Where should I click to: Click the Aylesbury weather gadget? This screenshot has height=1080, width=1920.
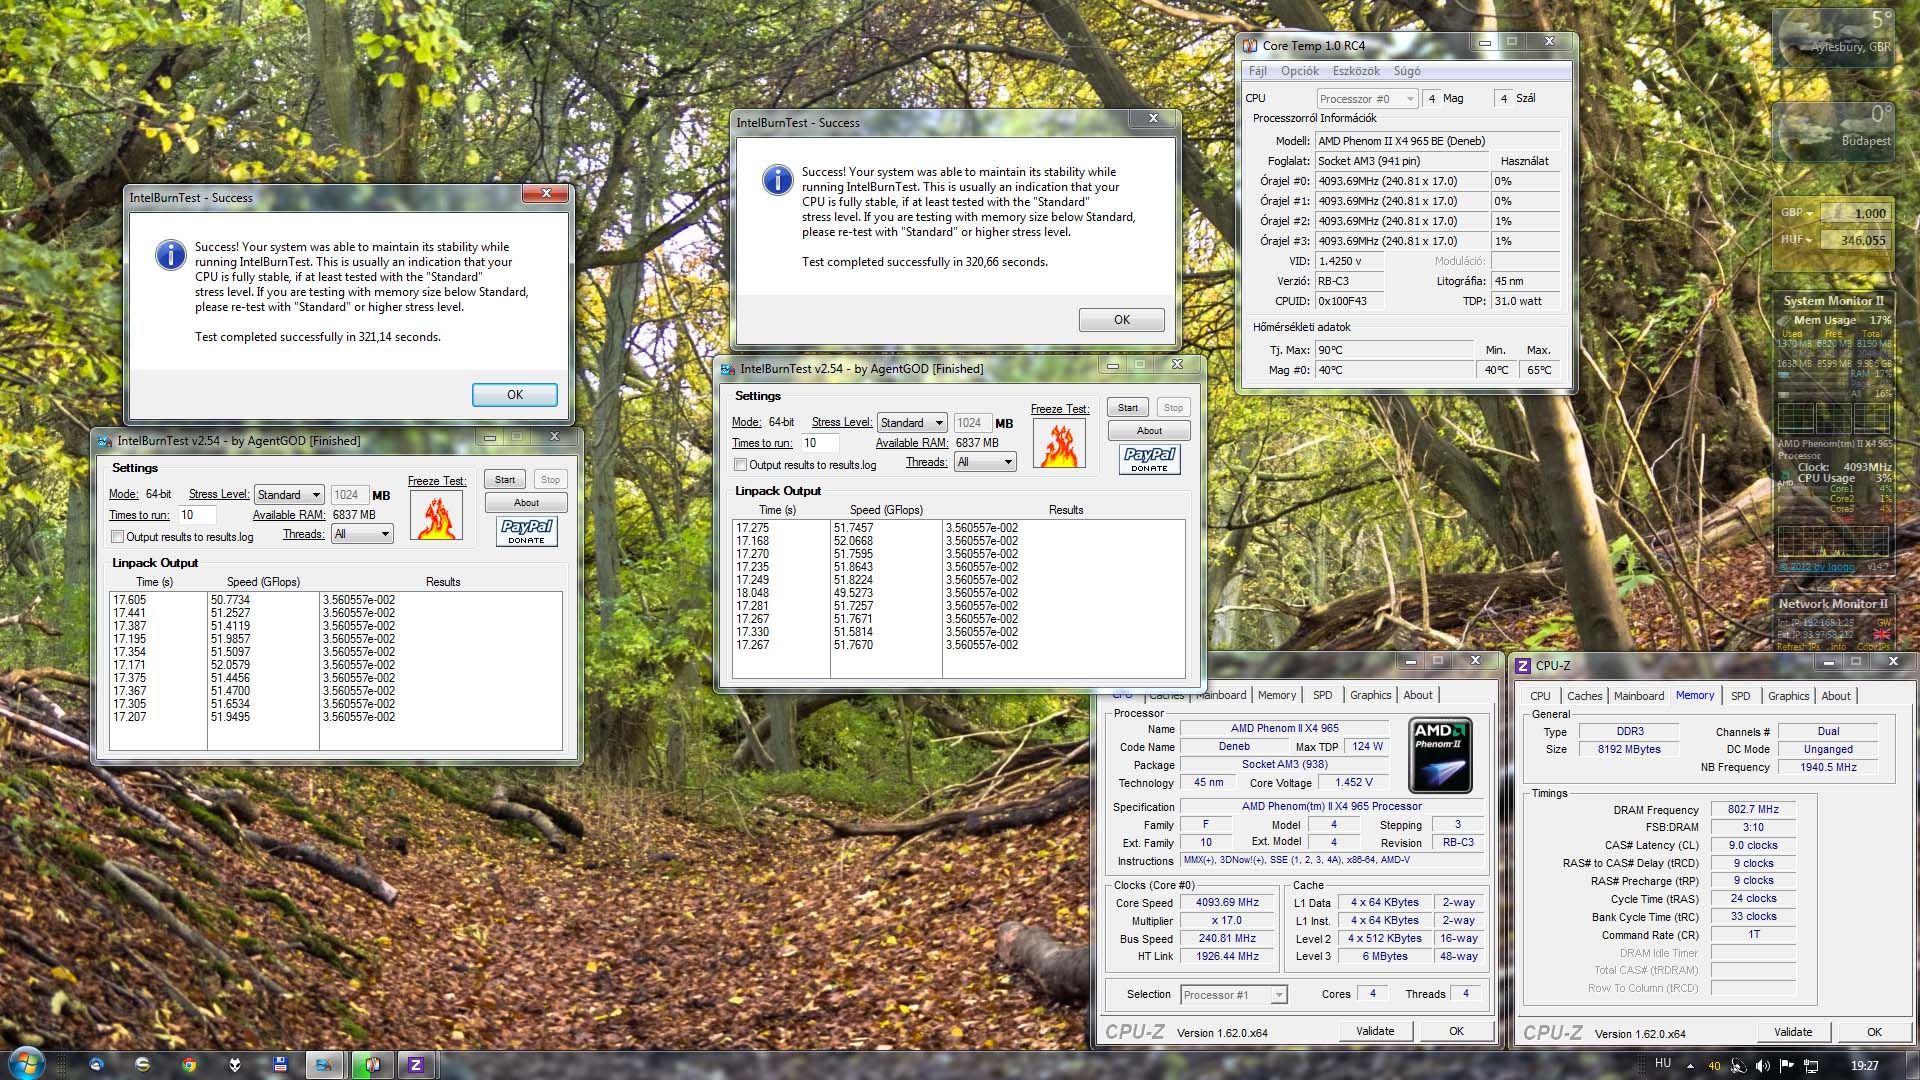1833,38
